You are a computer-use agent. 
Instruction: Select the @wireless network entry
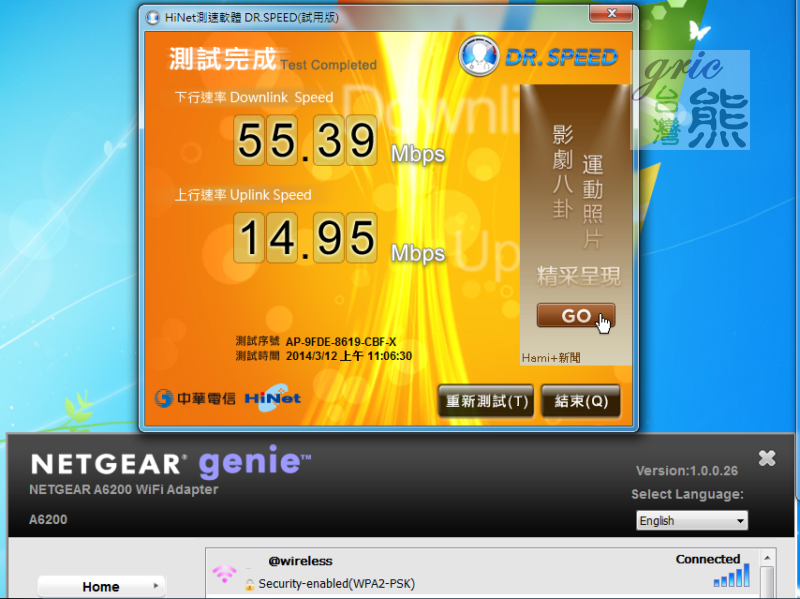pyautogui.click(x=483, y=573)
